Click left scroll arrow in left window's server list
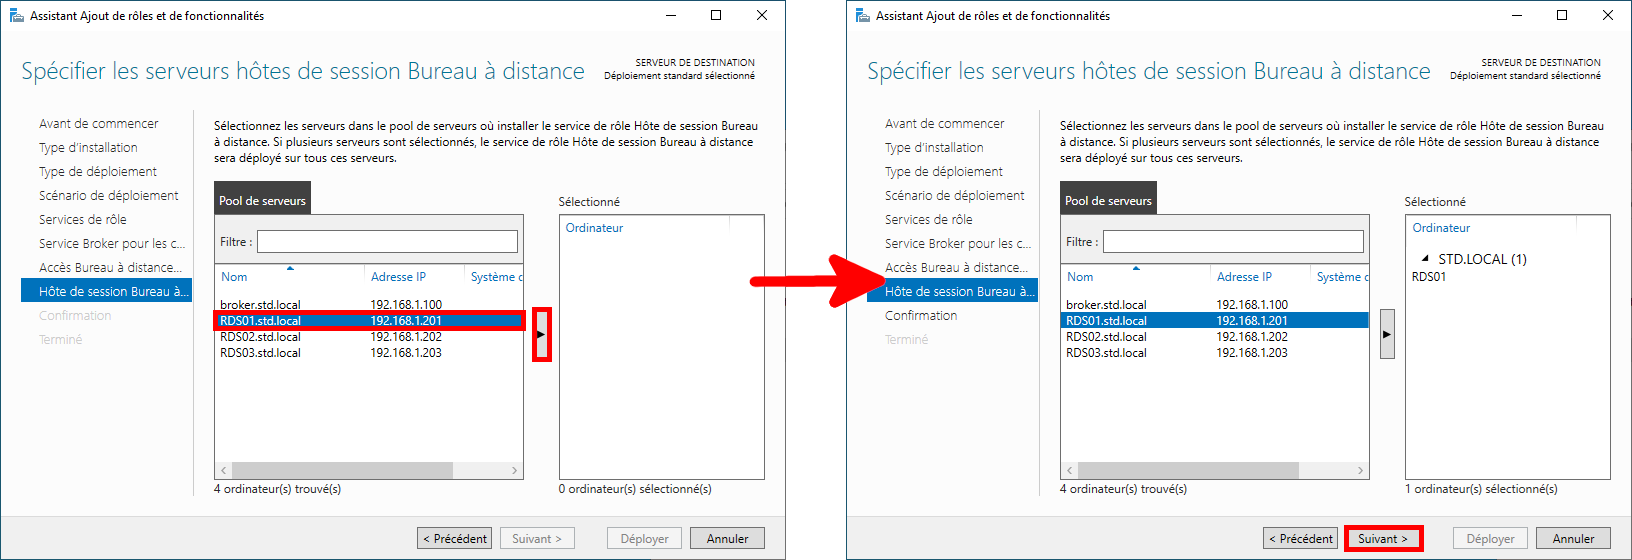 (x=224, y=470)
